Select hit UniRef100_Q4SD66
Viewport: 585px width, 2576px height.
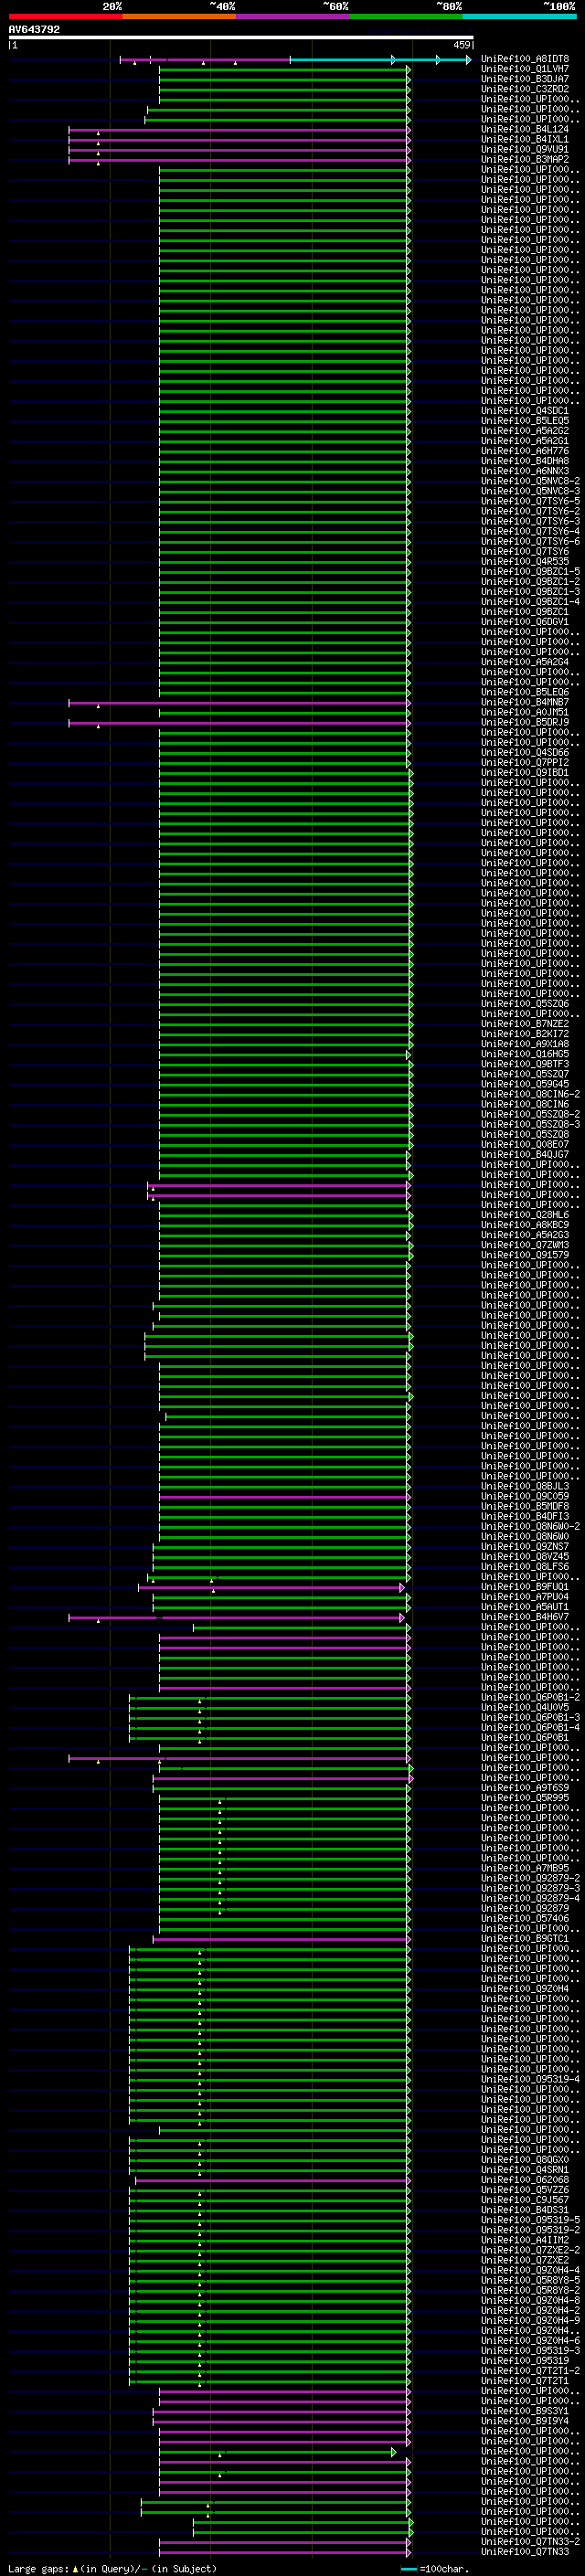(525, 753)
